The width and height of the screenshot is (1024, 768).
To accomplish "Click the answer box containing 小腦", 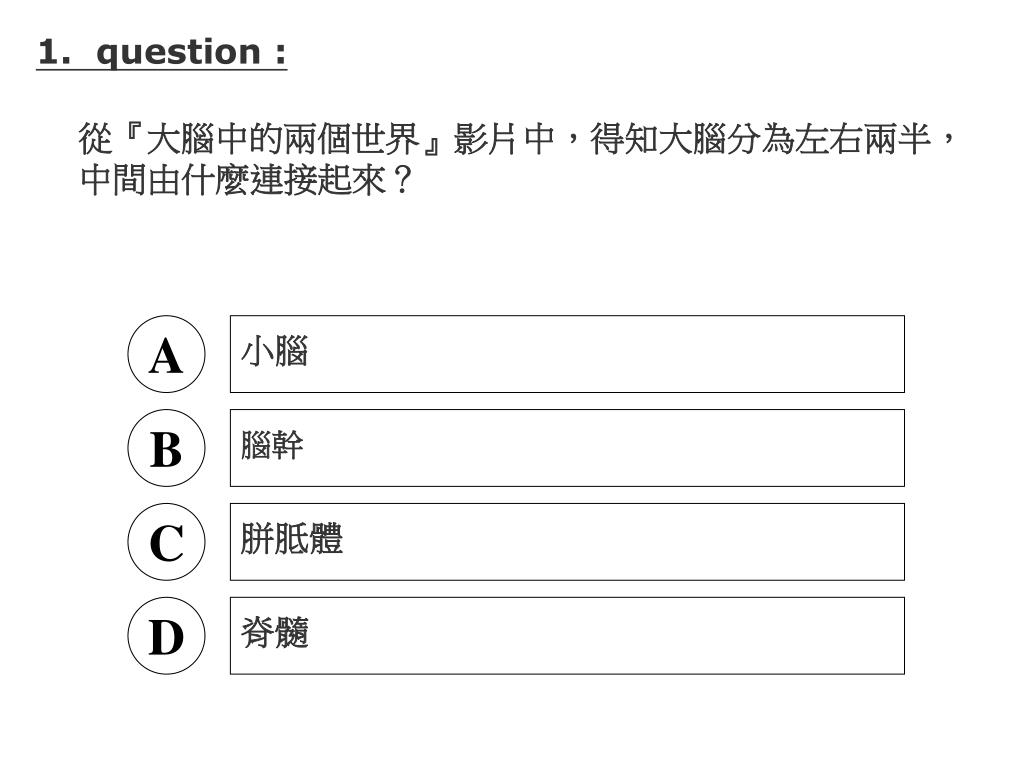I will coord(568,354).
